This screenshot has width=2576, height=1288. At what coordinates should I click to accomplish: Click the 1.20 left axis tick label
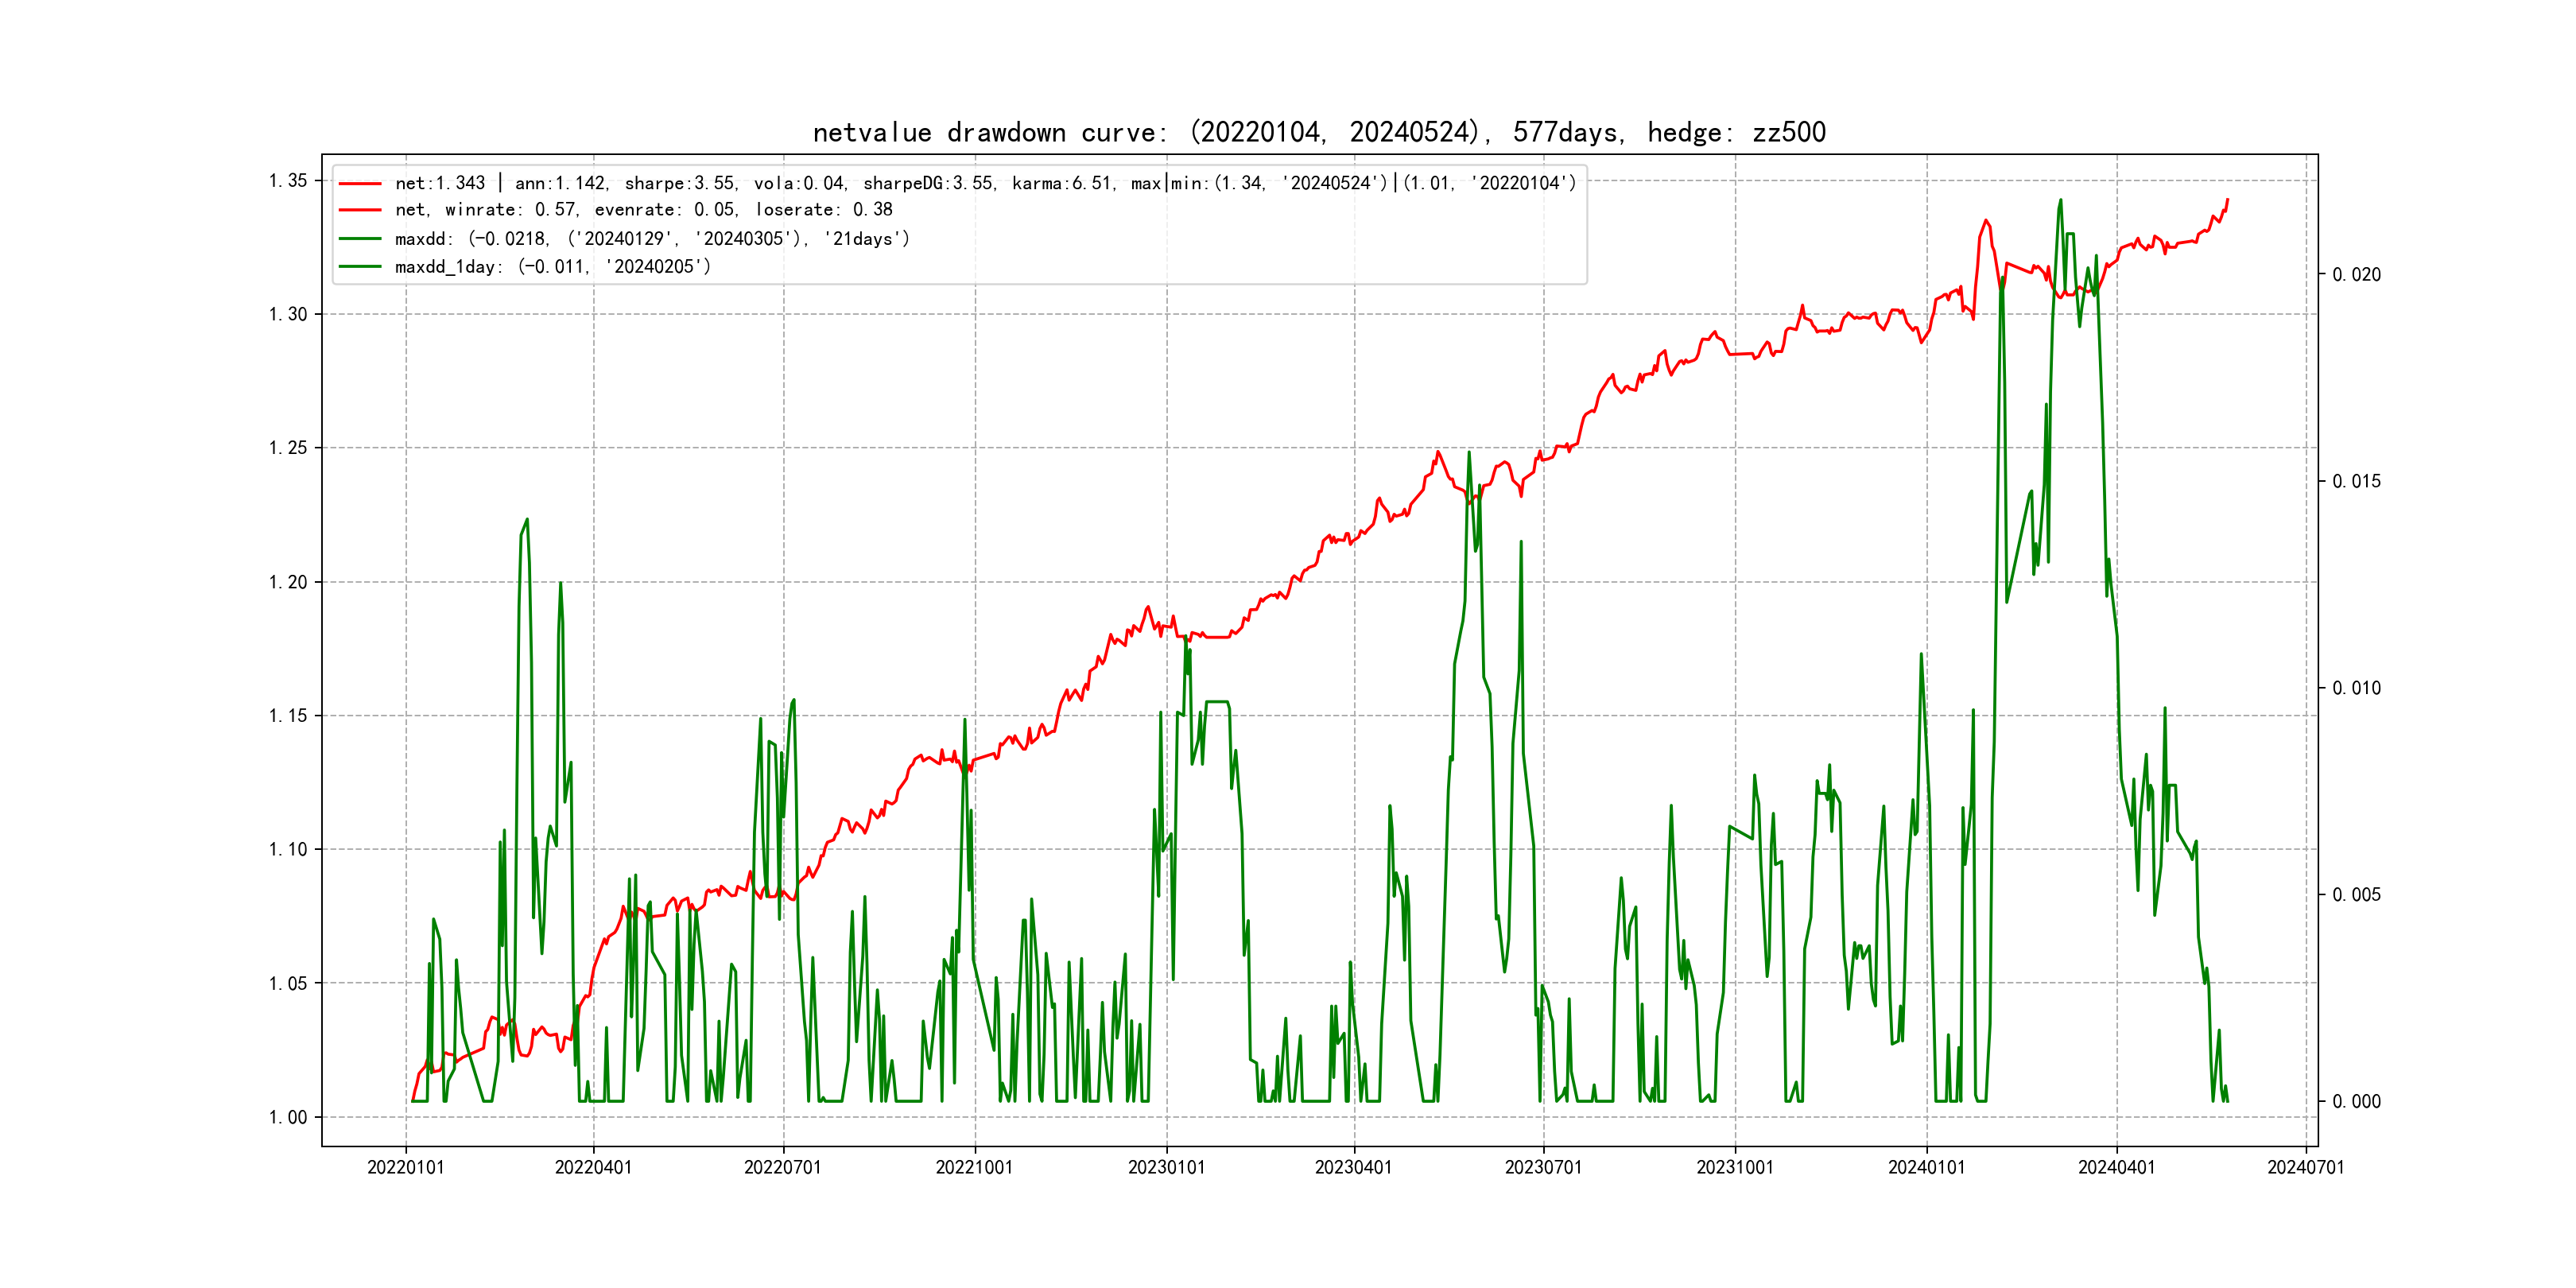click(288, 582)
